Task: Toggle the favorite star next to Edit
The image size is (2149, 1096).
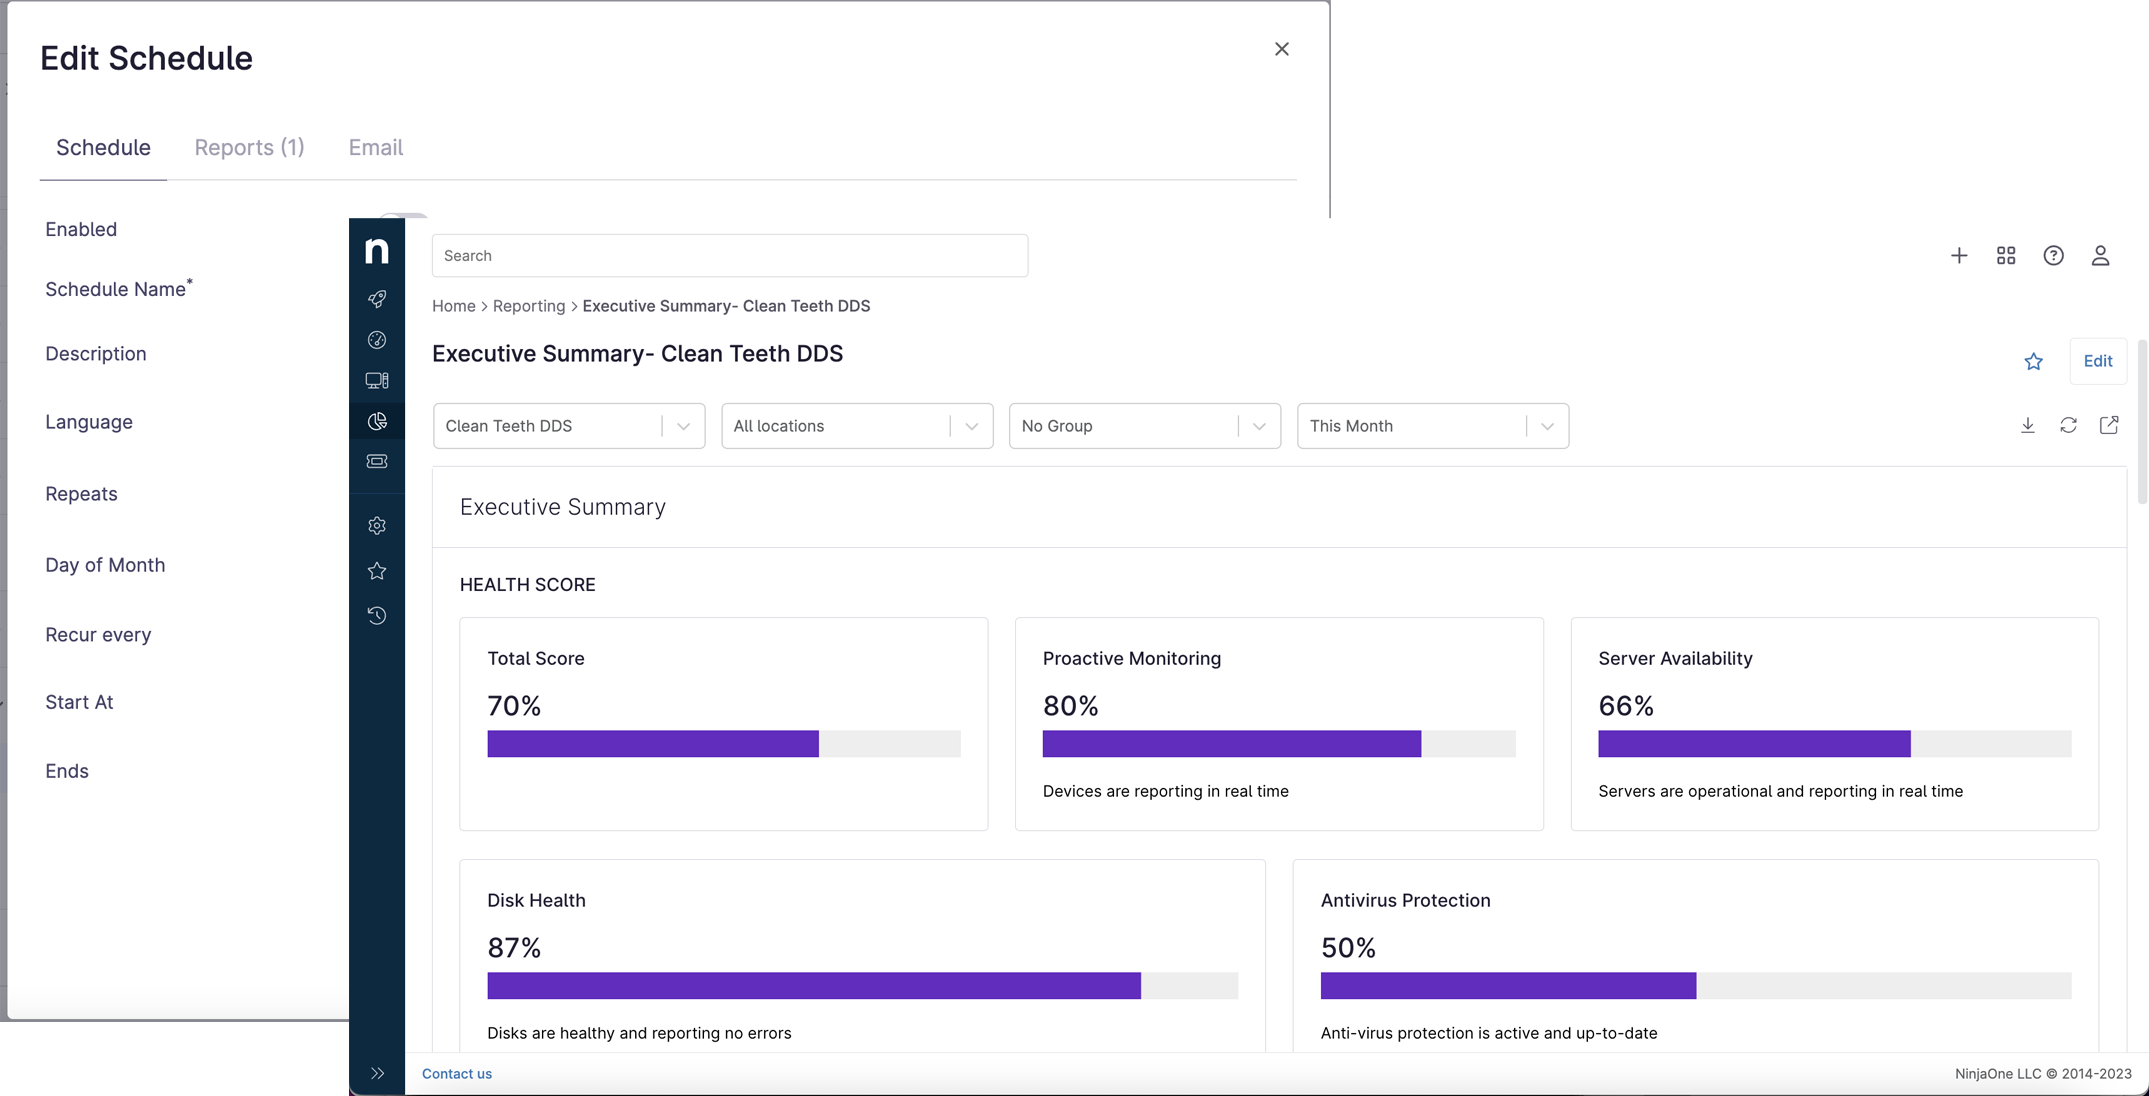Action: click(2033, 361)
